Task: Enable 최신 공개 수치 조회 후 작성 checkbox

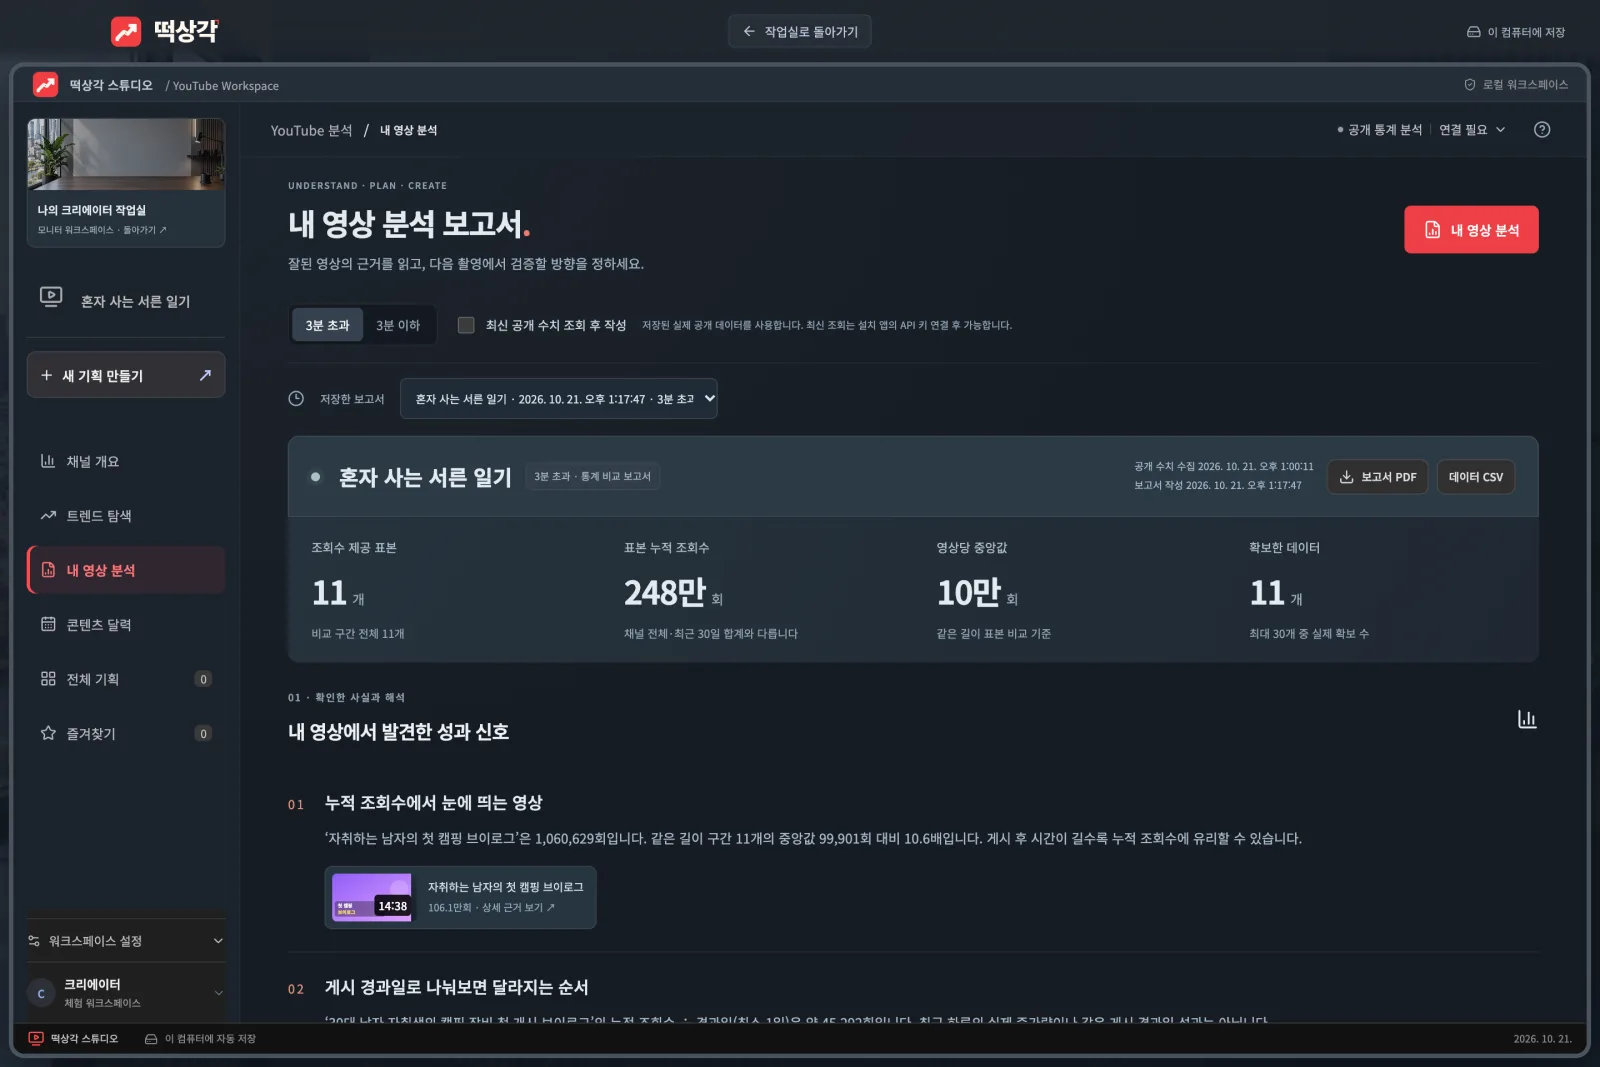Action: [x=466, y=325]
